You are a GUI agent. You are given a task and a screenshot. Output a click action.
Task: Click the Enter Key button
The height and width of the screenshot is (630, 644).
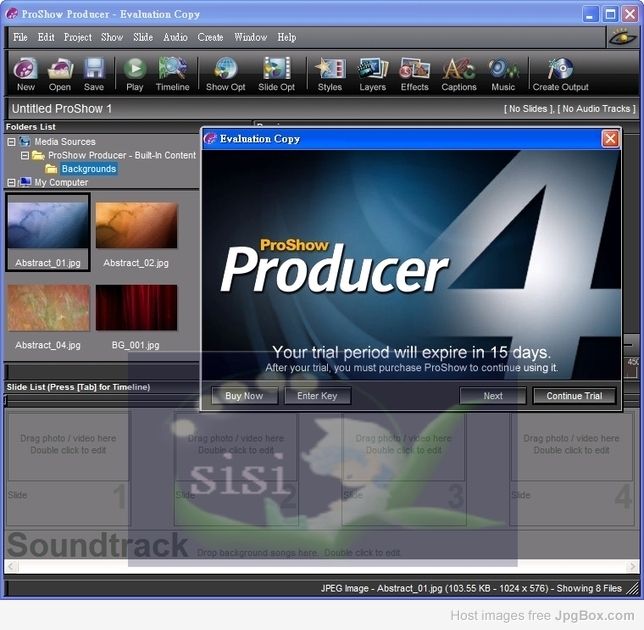coord(317,396)
